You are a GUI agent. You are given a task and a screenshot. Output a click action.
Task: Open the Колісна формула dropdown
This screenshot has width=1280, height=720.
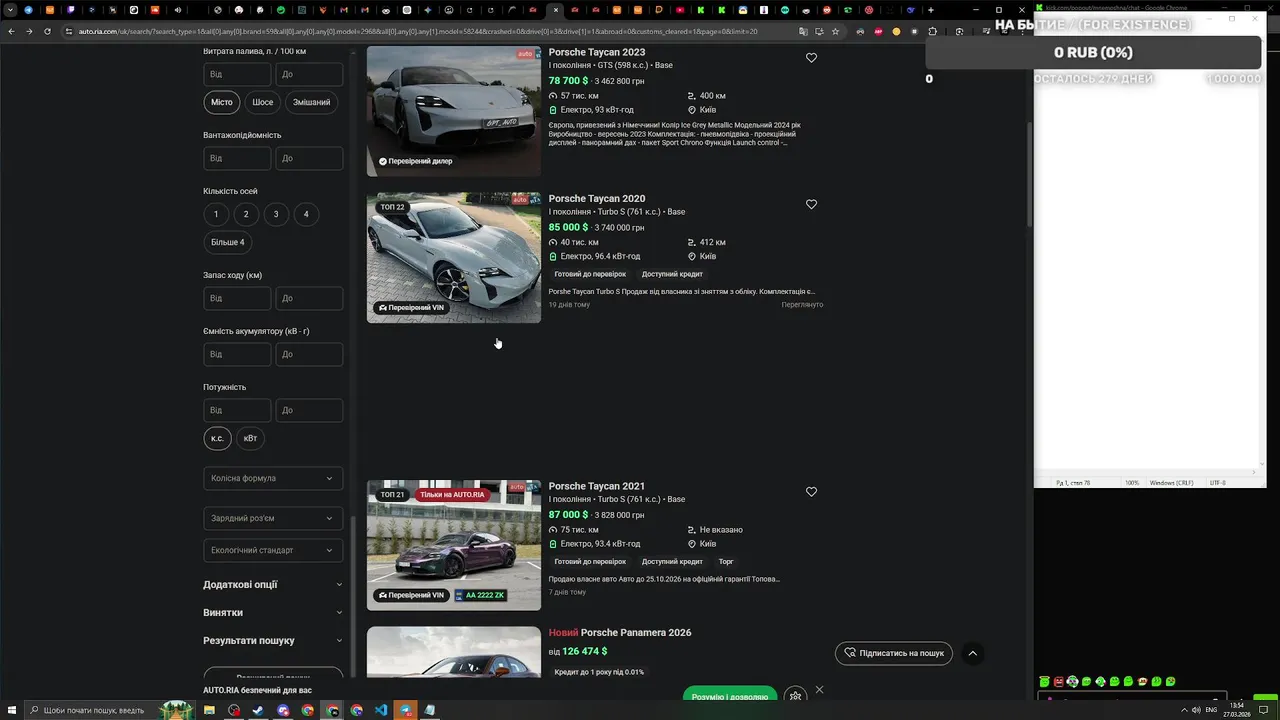point(273,478)
